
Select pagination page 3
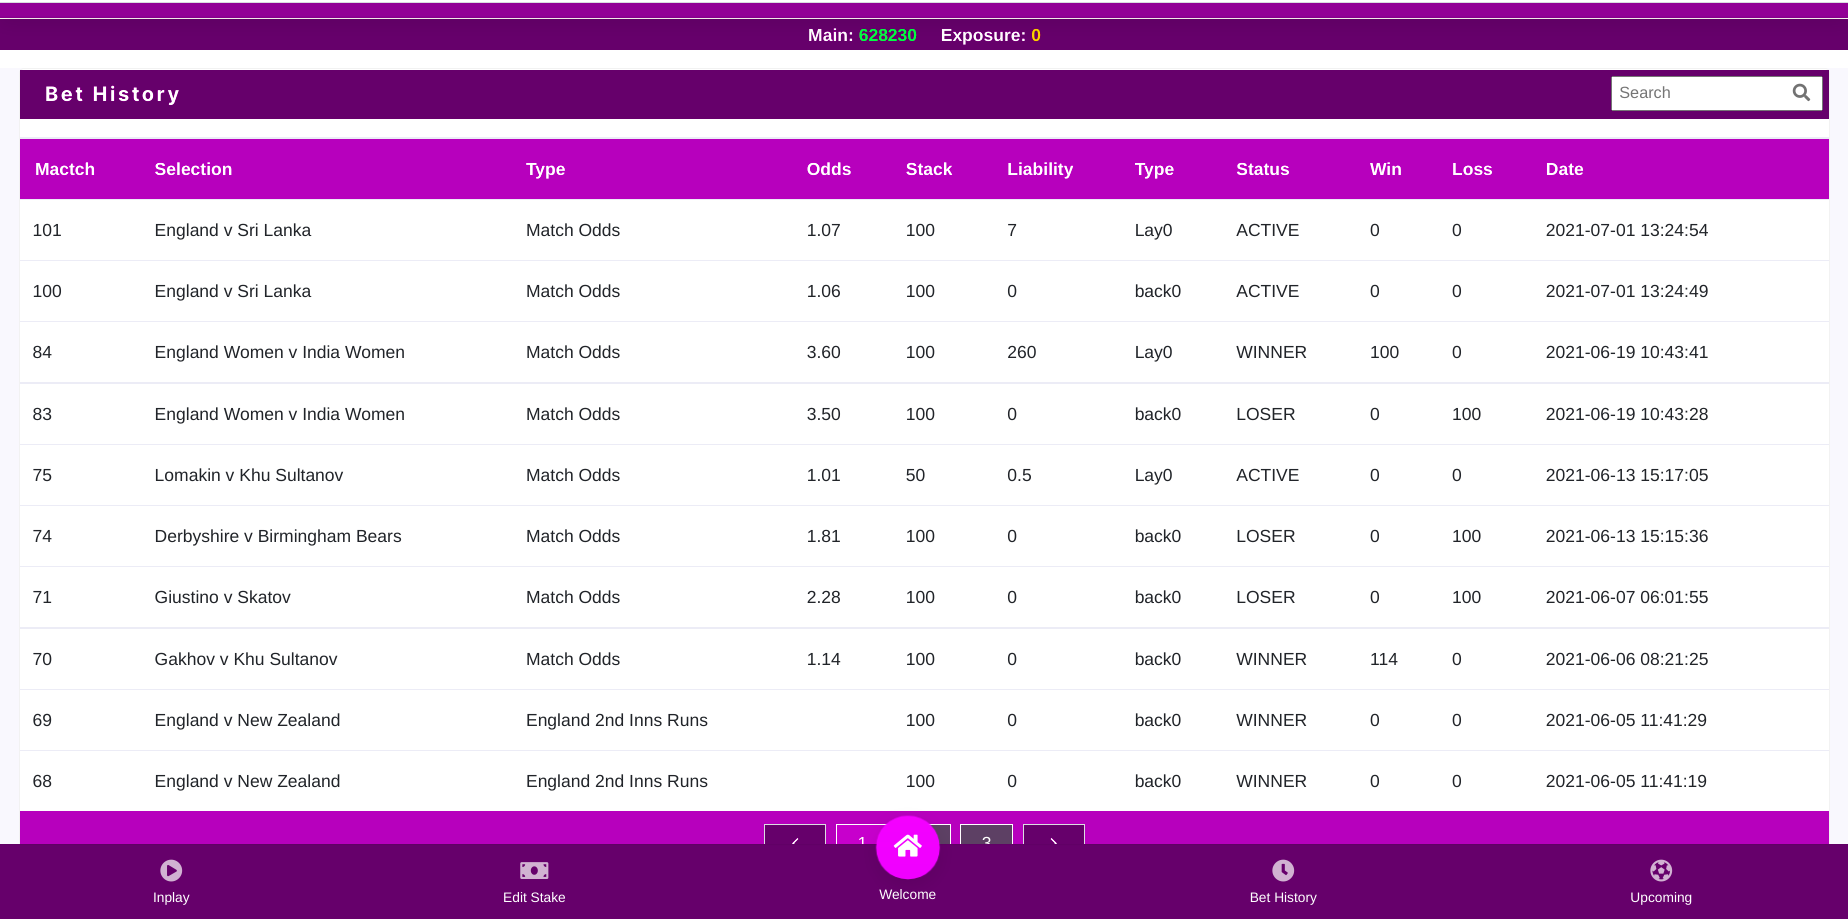click(x=986, y=835)
